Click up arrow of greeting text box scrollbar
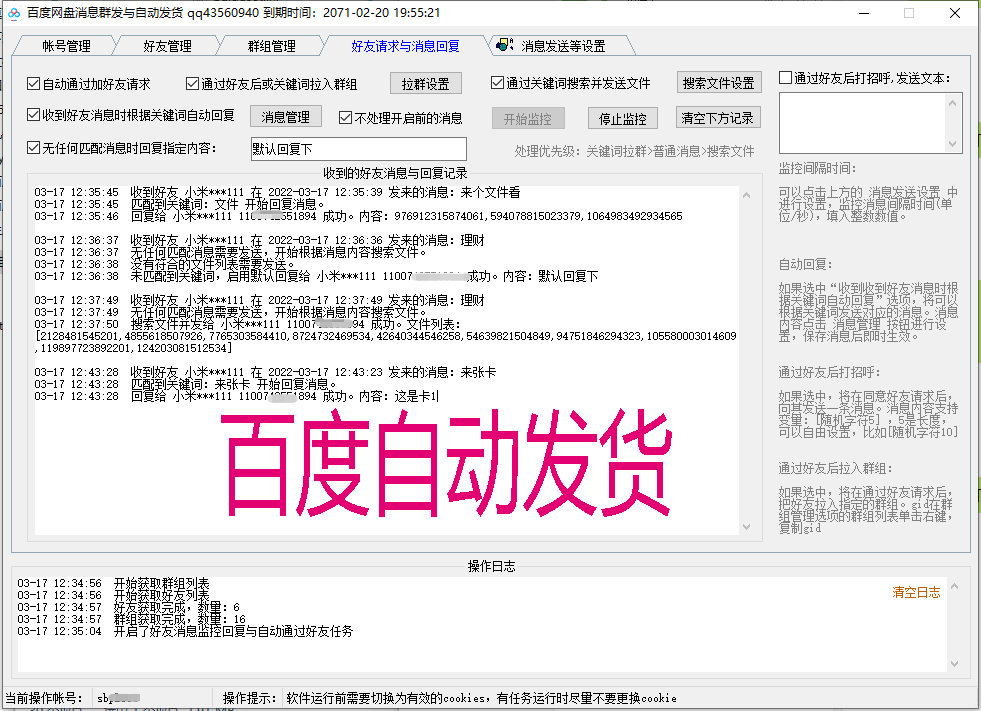This screenshot has height=711, width=981. coord(952,103)
